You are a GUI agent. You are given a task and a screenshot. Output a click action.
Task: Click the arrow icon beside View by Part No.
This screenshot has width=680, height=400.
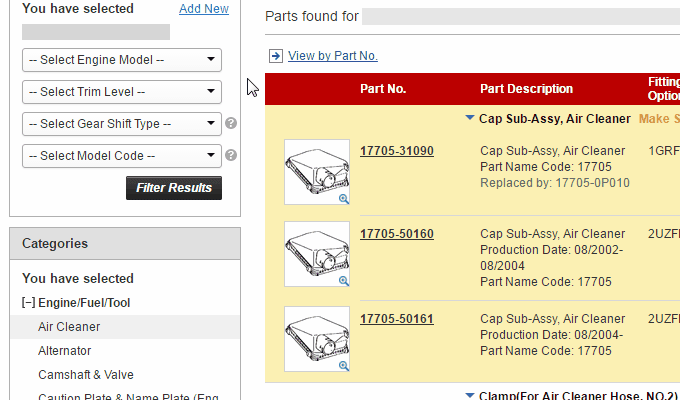point(275,56)
